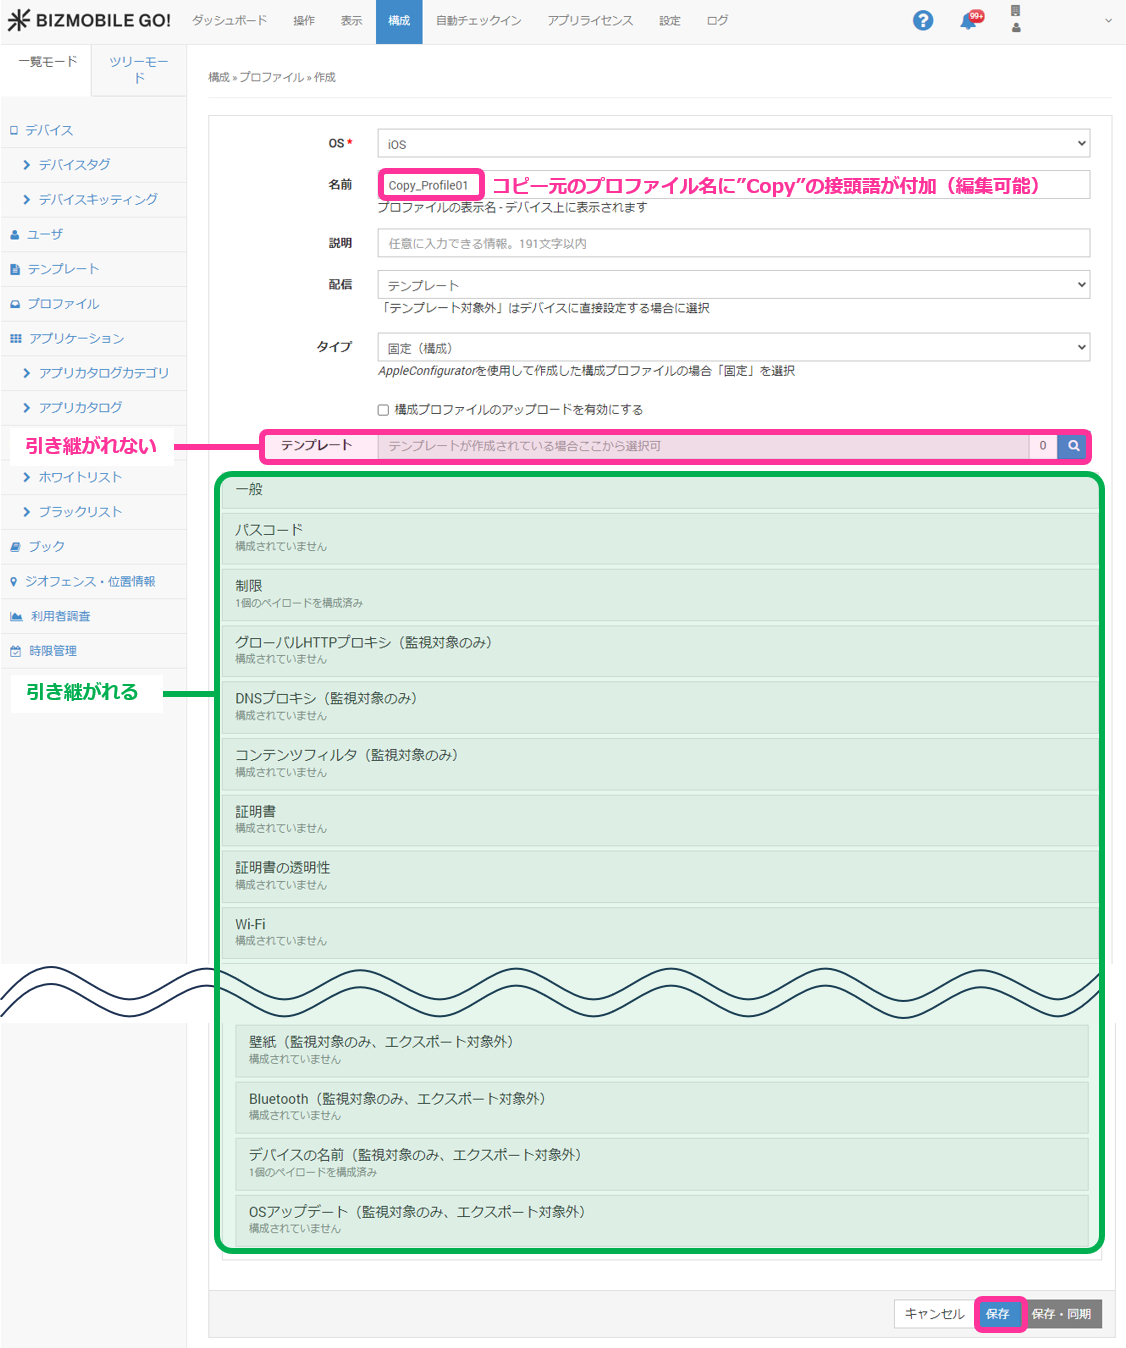
Task: Open 時間管理 in the sidebar
Action: point(52,651)
